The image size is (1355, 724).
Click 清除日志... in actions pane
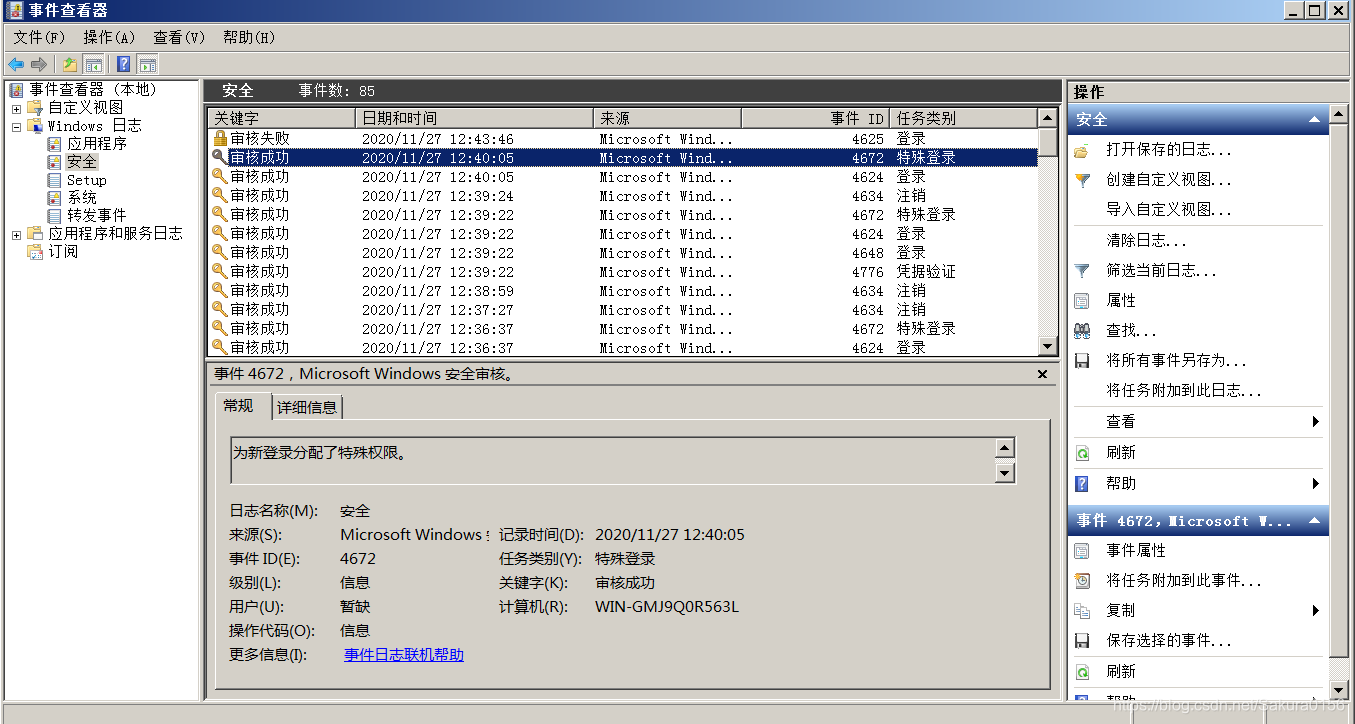[x=1146, y=240]
